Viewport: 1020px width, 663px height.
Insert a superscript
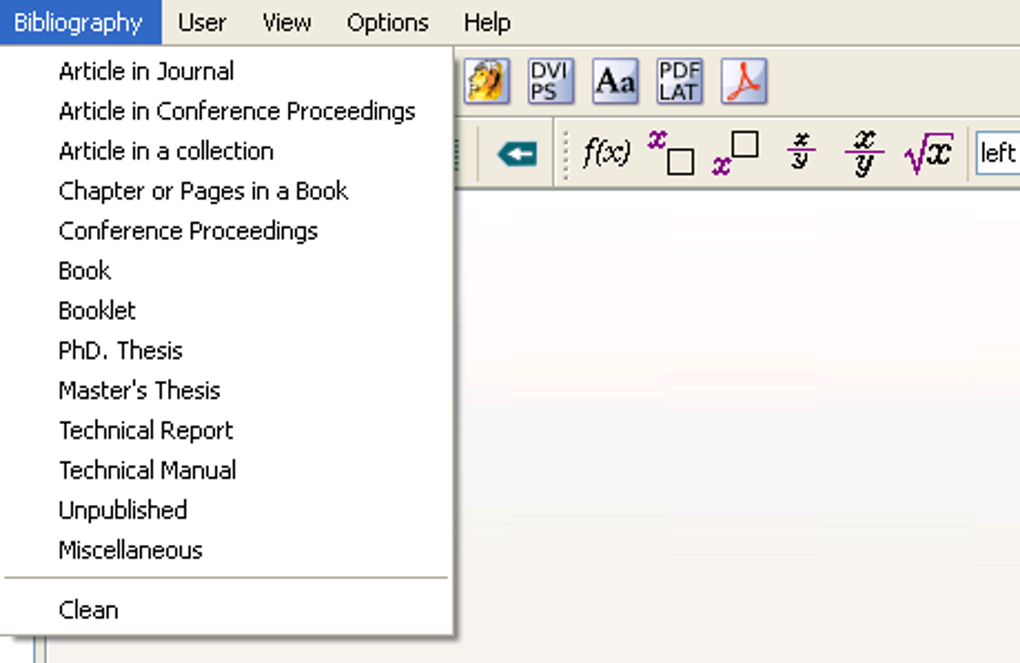tap(734, 154)
